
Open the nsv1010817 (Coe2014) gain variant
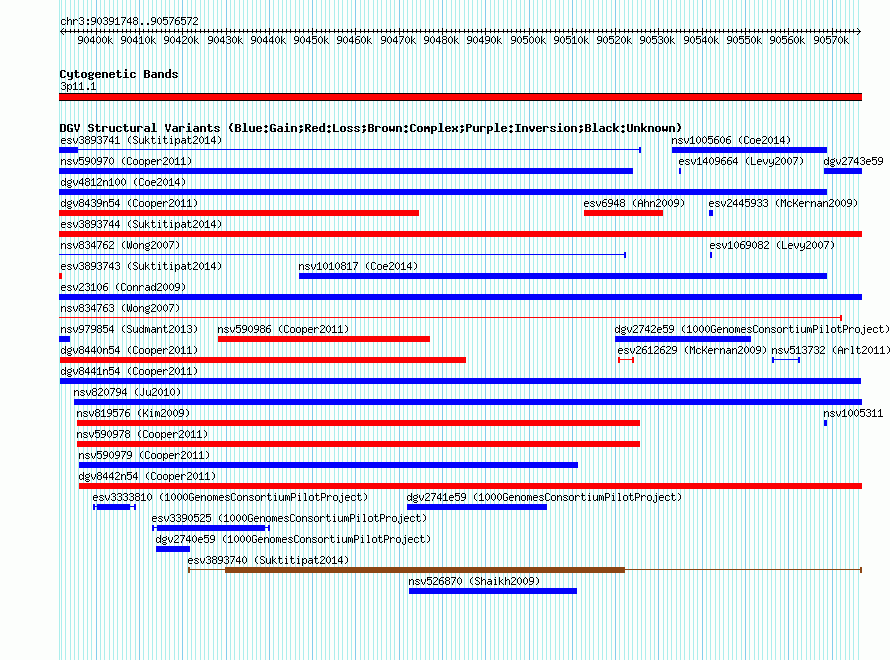[x=562, y=276]
